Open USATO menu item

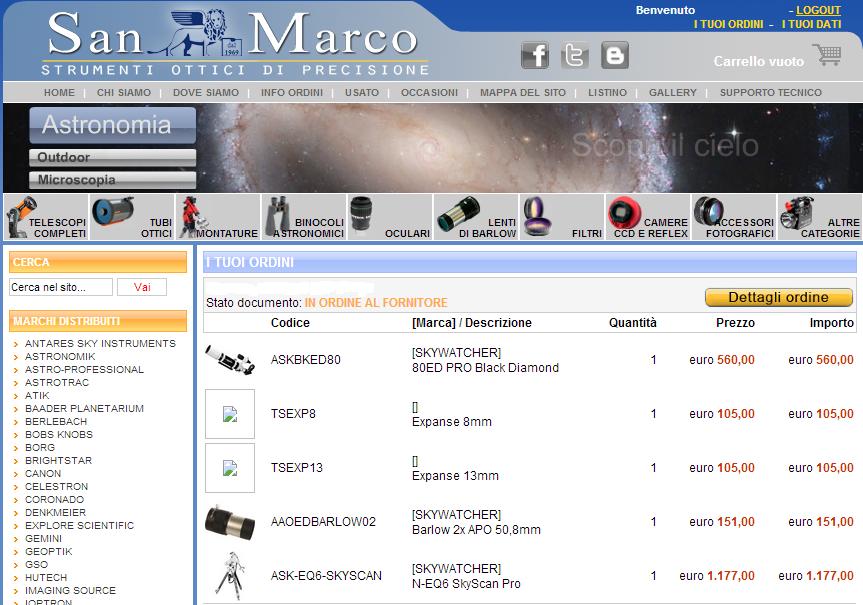click(x=362, y=92)
